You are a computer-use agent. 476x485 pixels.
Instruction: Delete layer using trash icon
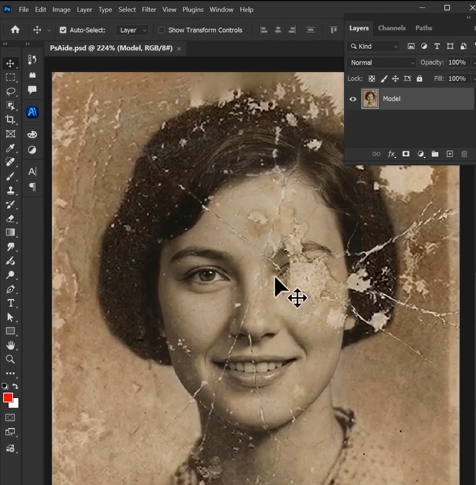pyautogui.click(x=464, y=154)
